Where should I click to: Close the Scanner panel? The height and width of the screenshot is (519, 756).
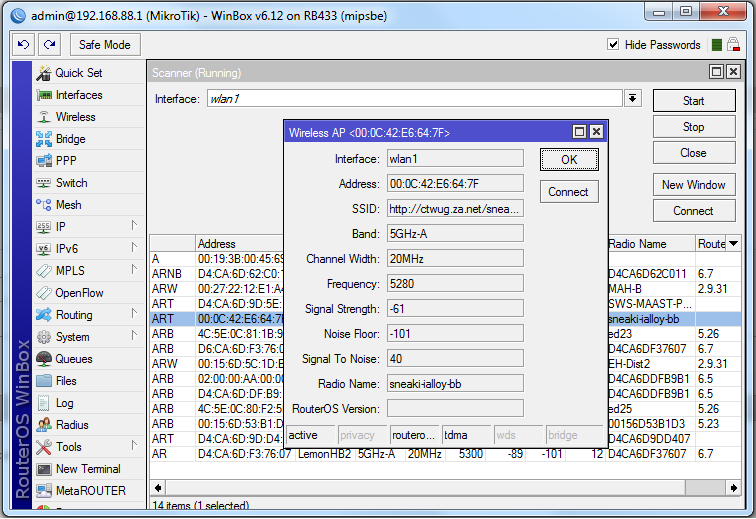pos(733,72)
